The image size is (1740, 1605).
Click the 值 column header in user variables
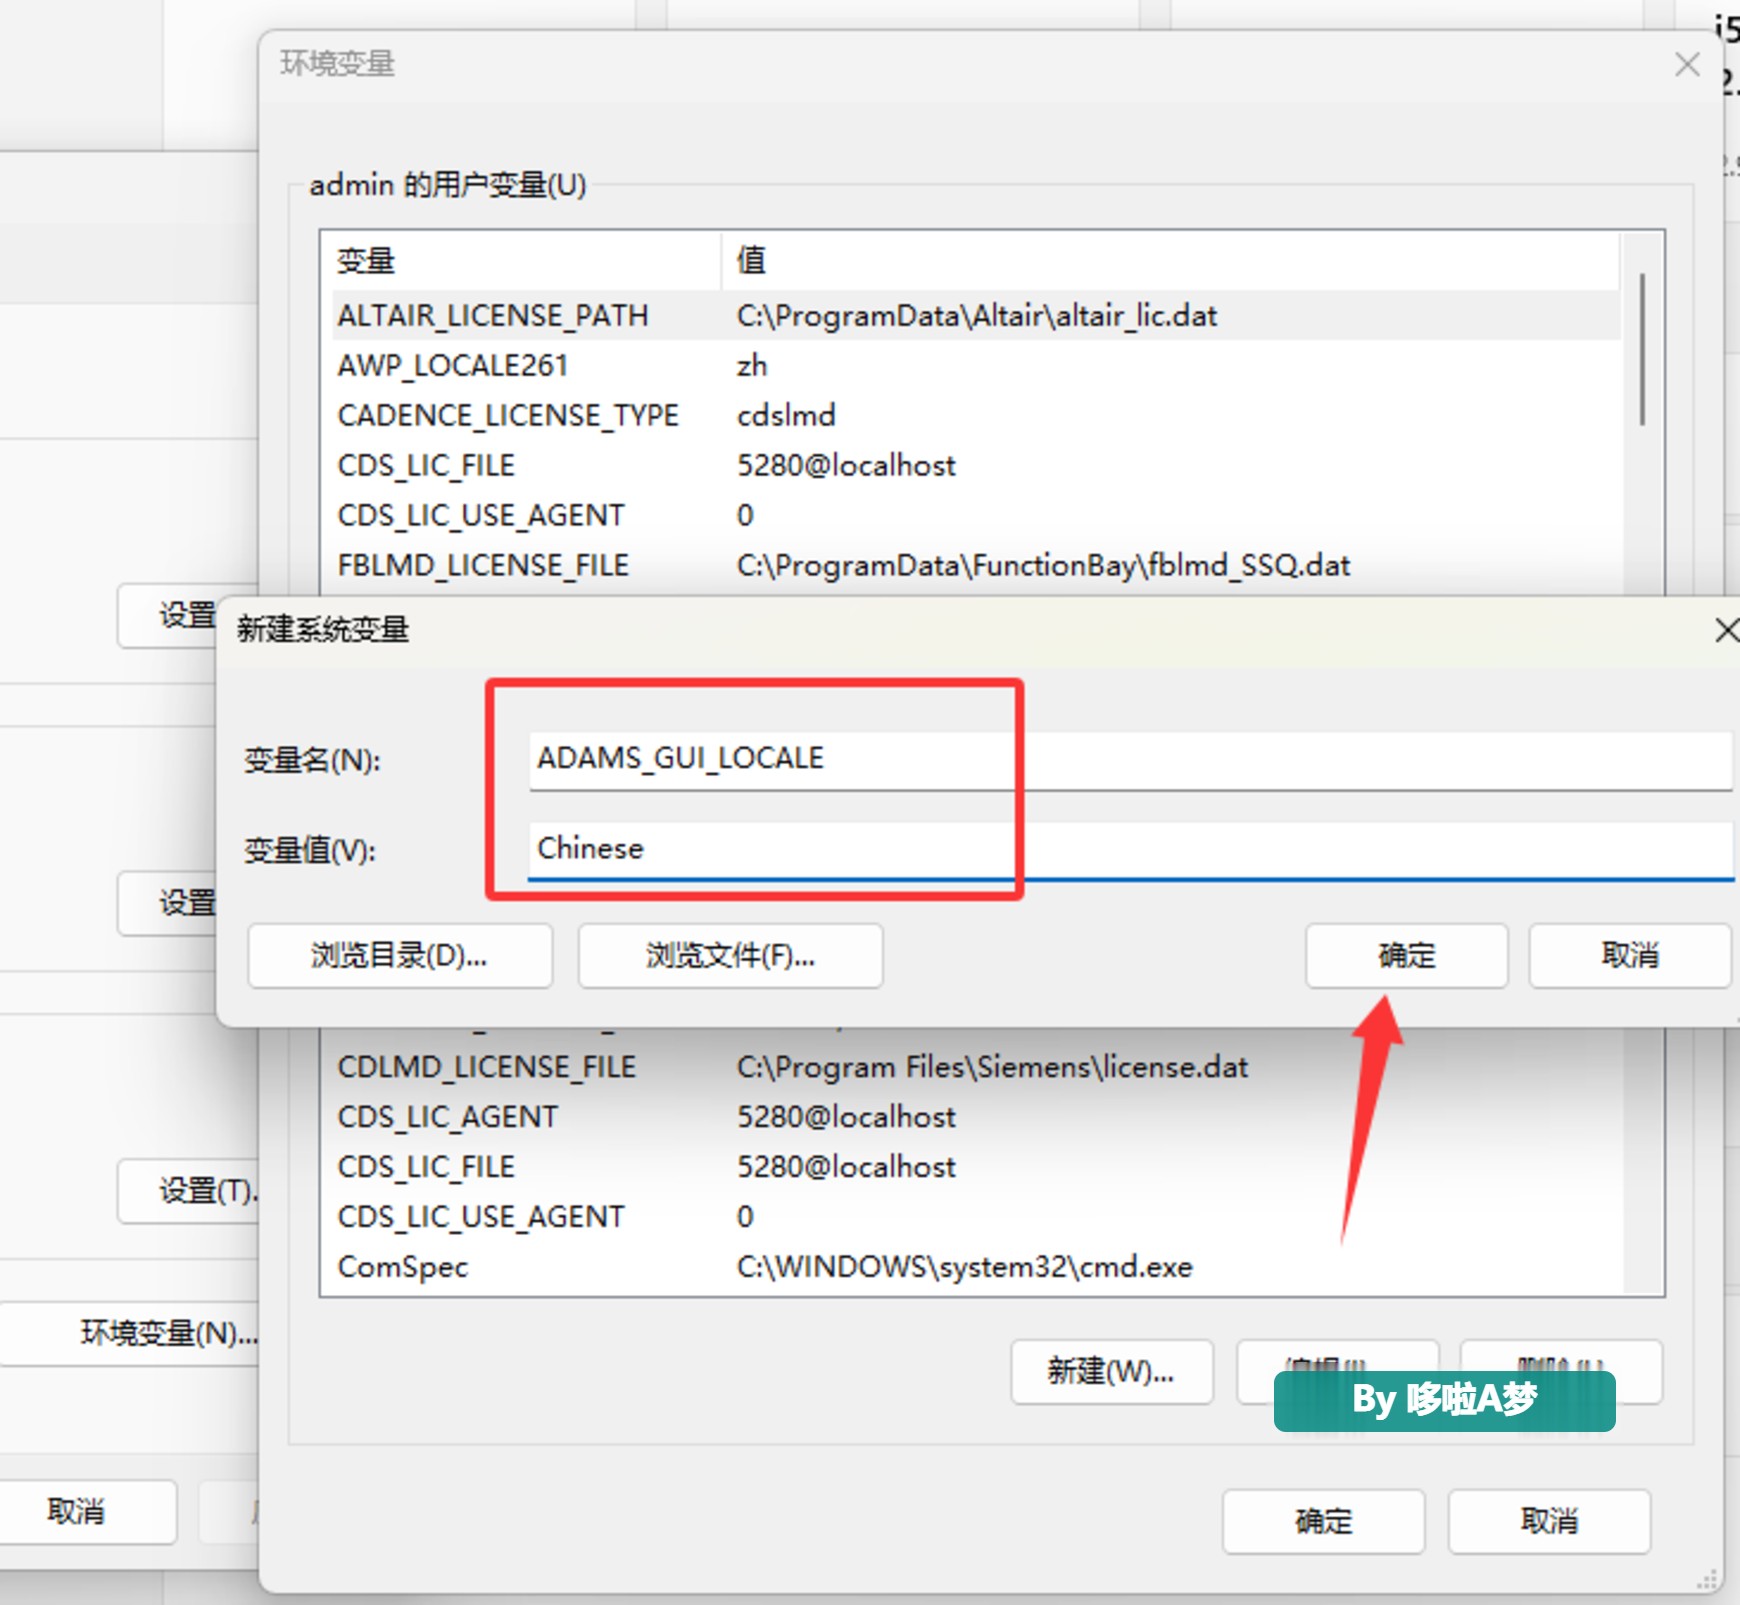pyautogui.click(x=1170, y=261)
